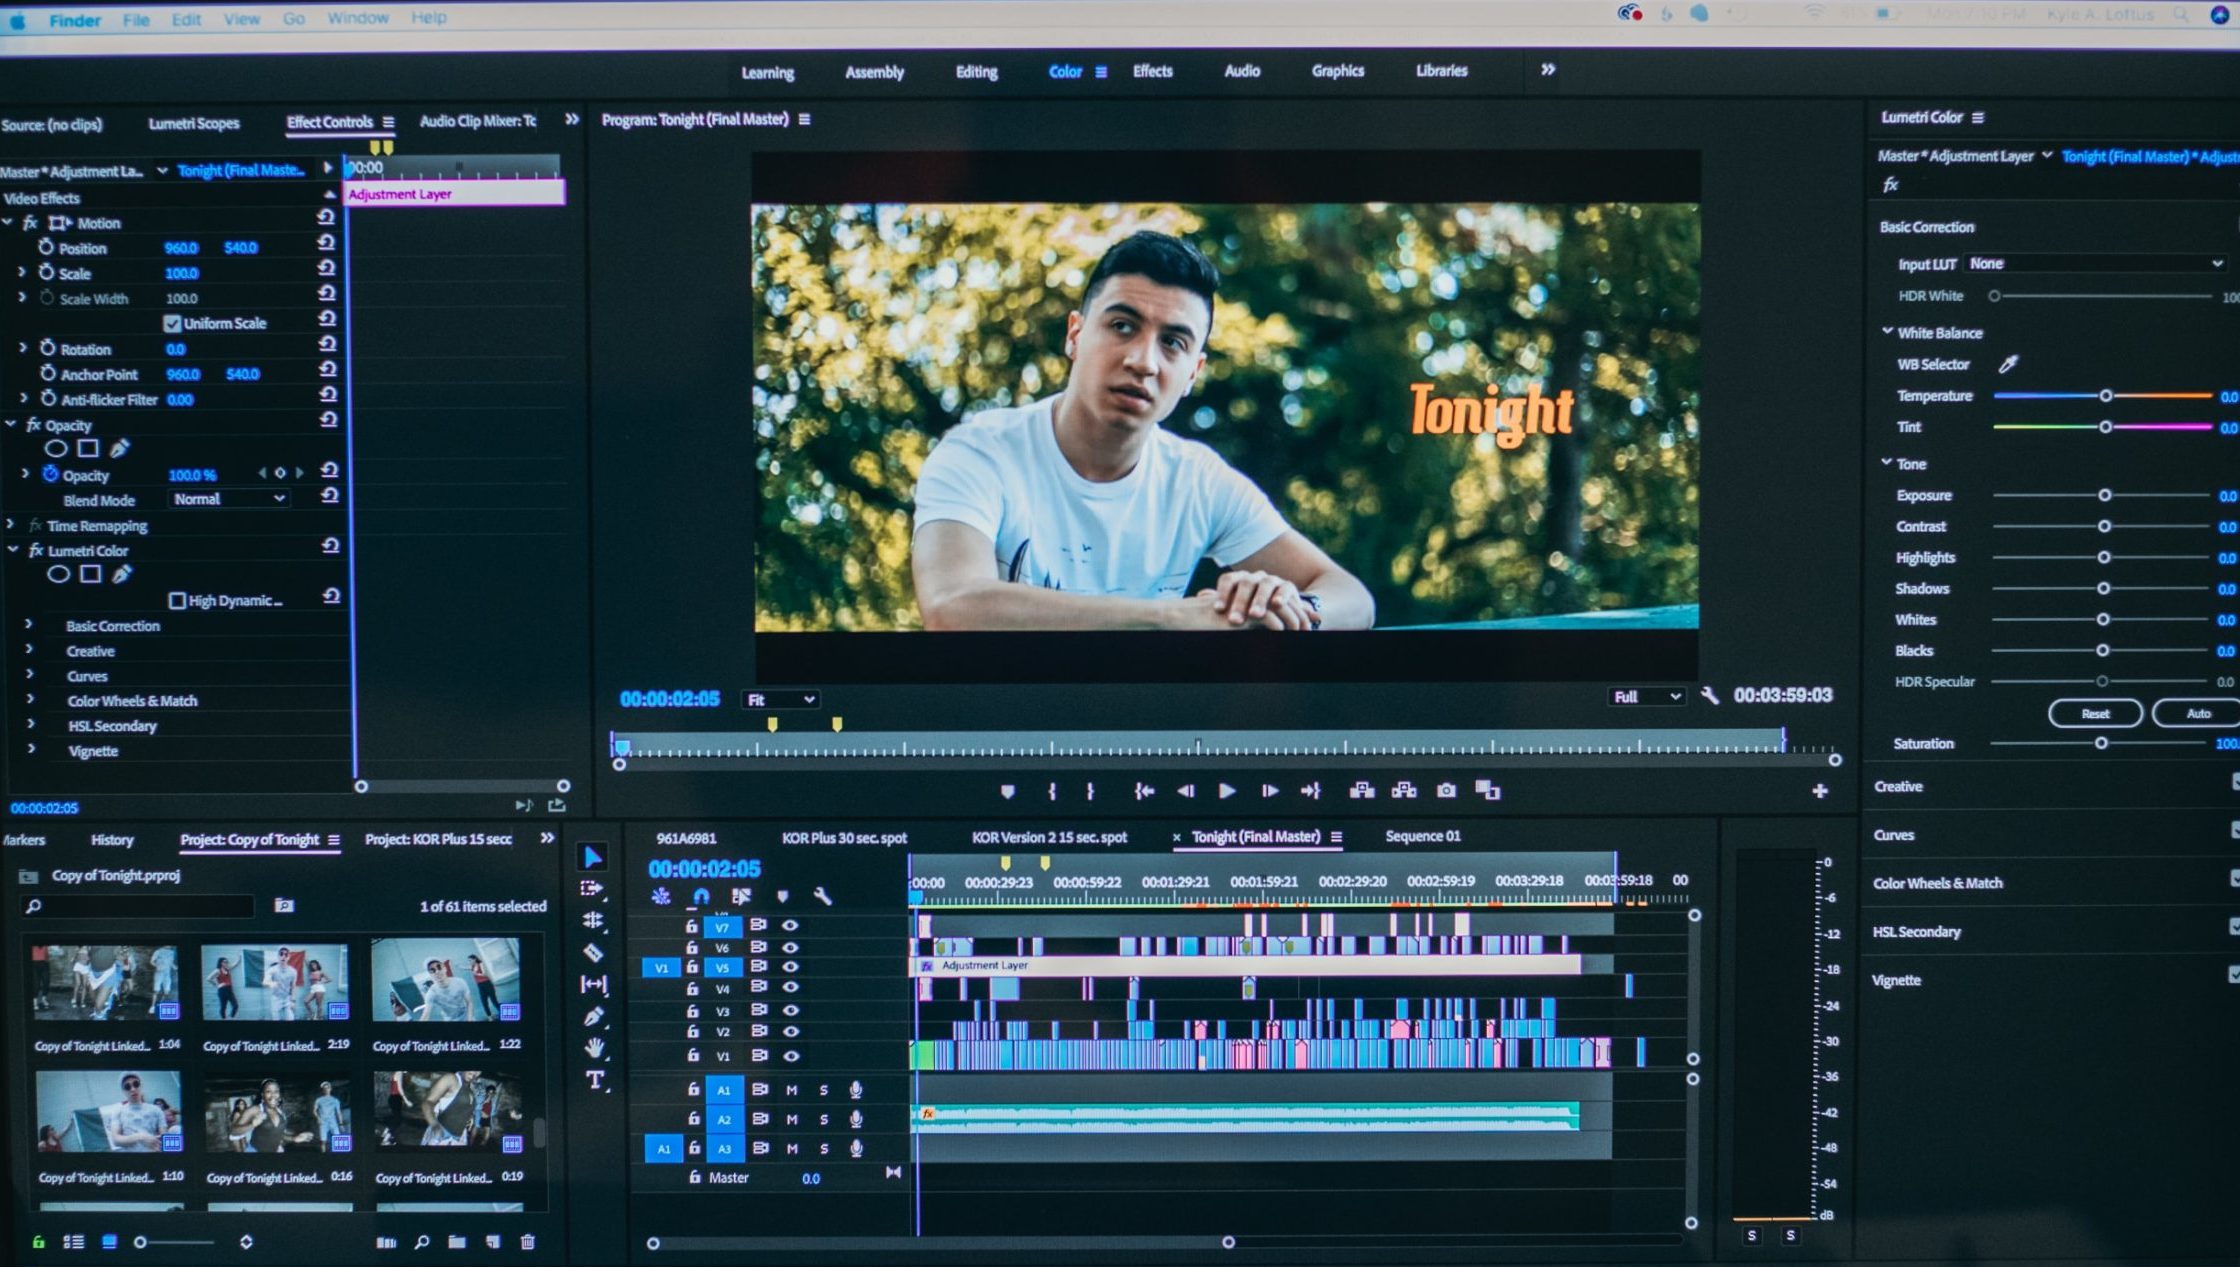Viewport: 2240px width, 1267px height.
Task: Switch to the Editing workspace tab
Action: tap(976, 72)
